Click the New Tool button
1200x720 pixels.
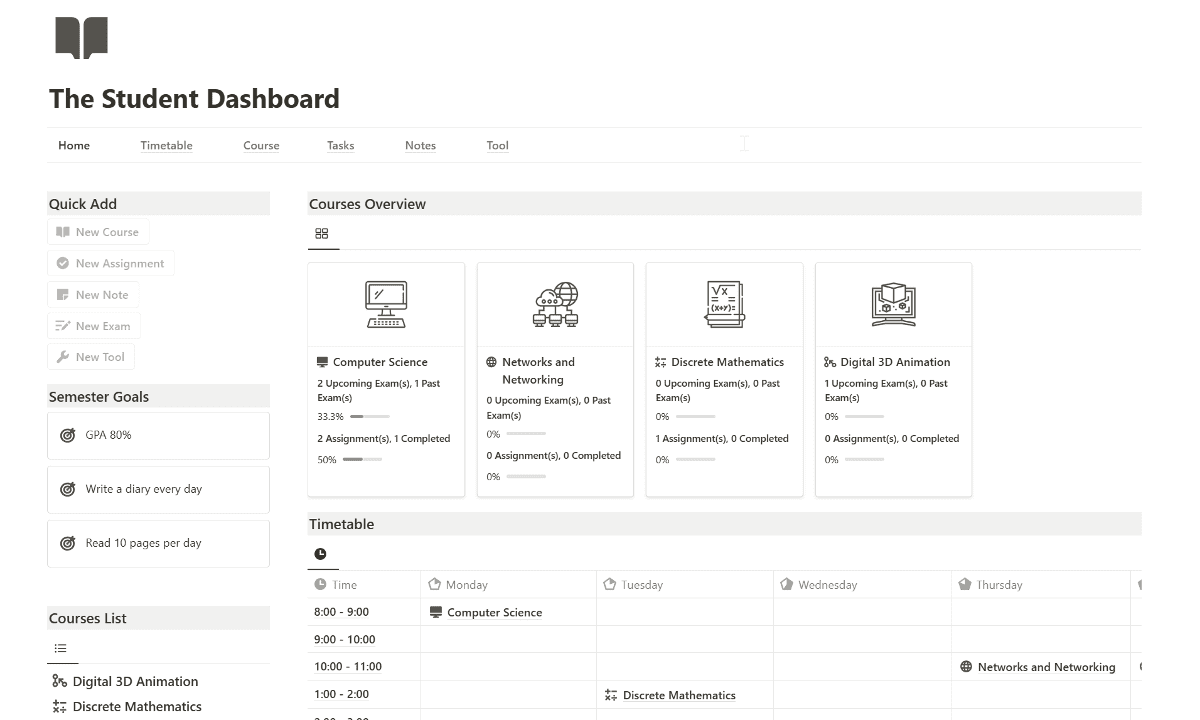point(91,357)
